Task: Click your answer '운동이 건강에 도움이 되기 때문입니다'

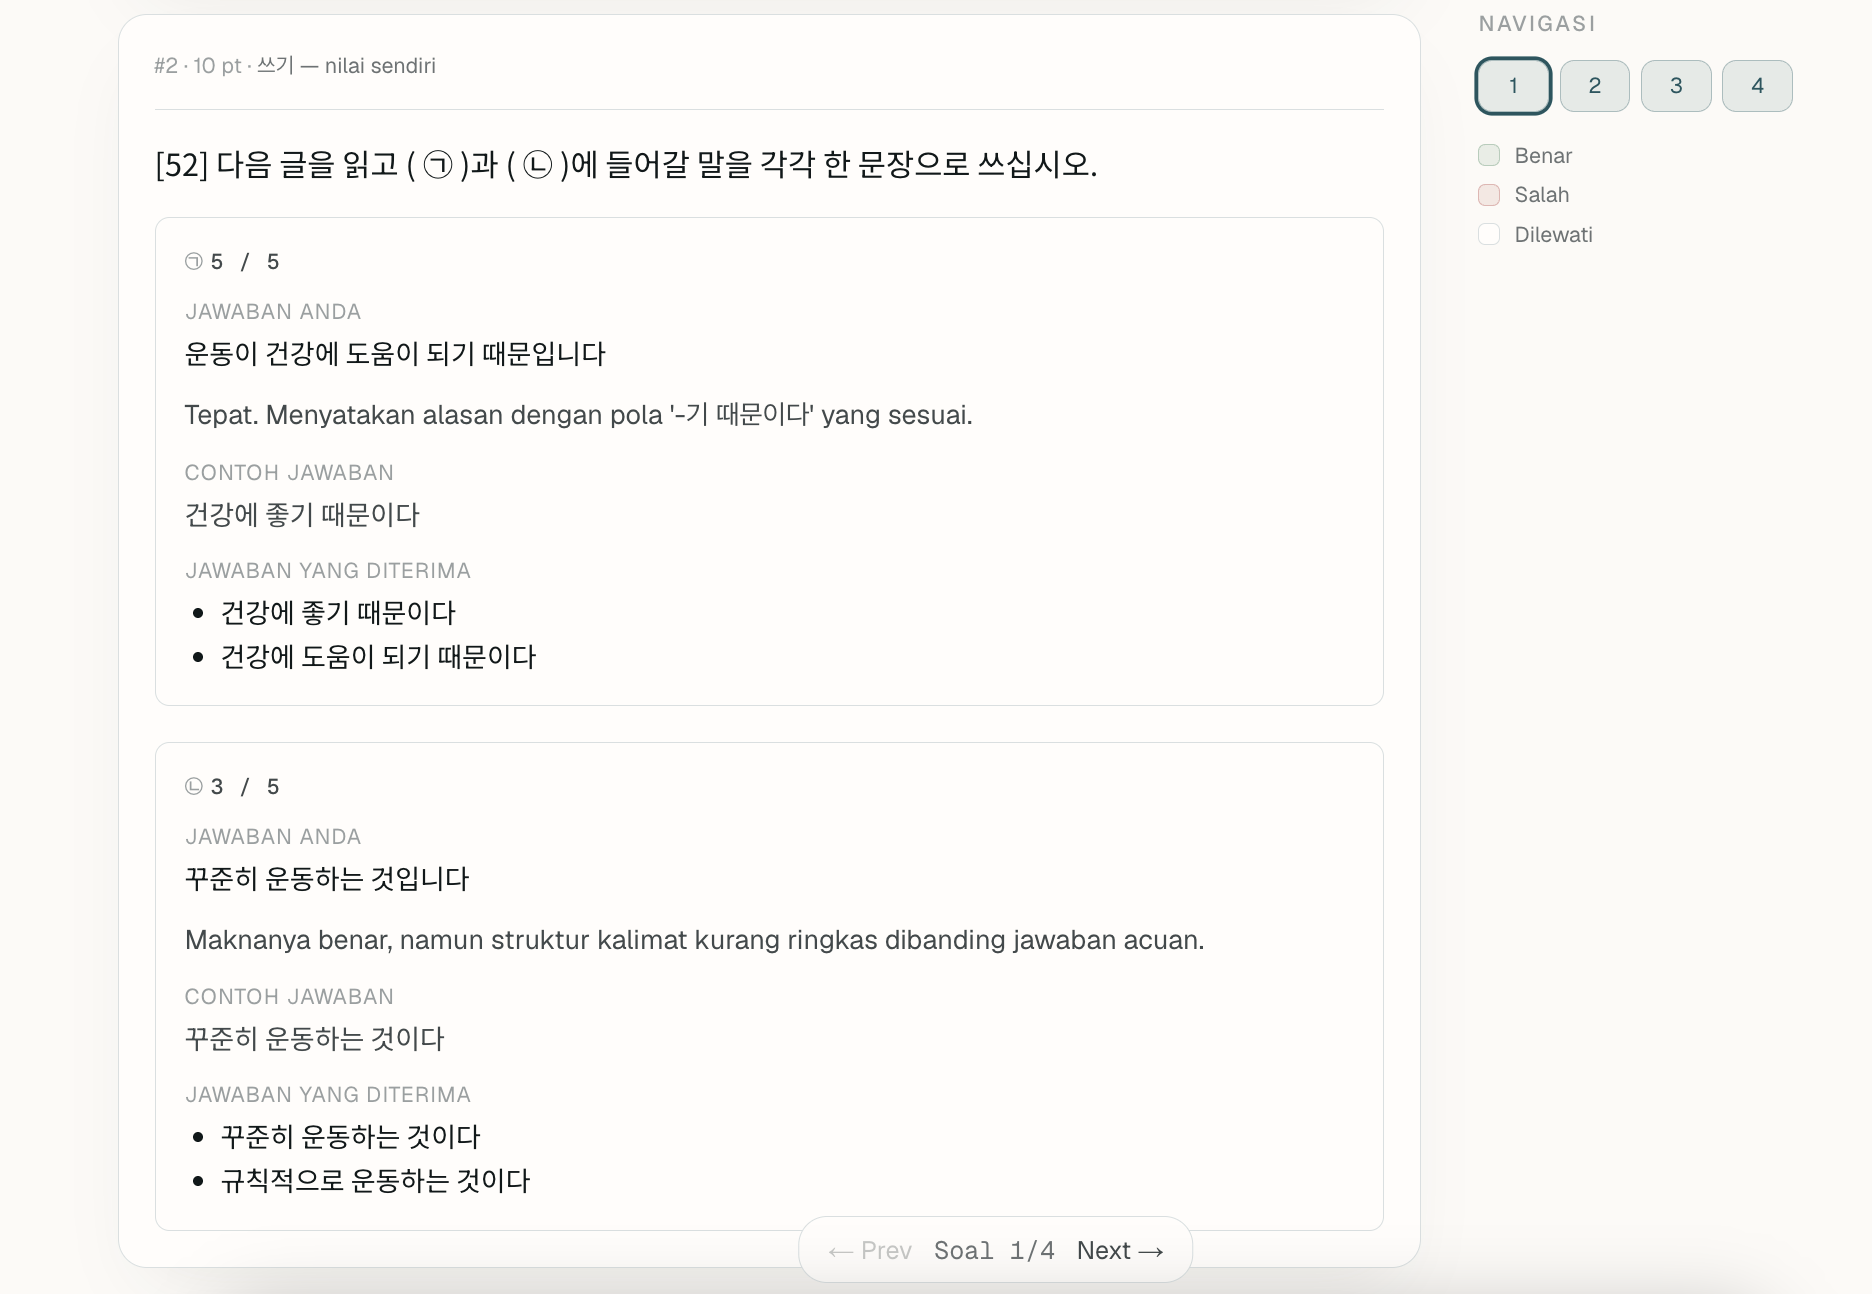Action: tap(395, 354)
